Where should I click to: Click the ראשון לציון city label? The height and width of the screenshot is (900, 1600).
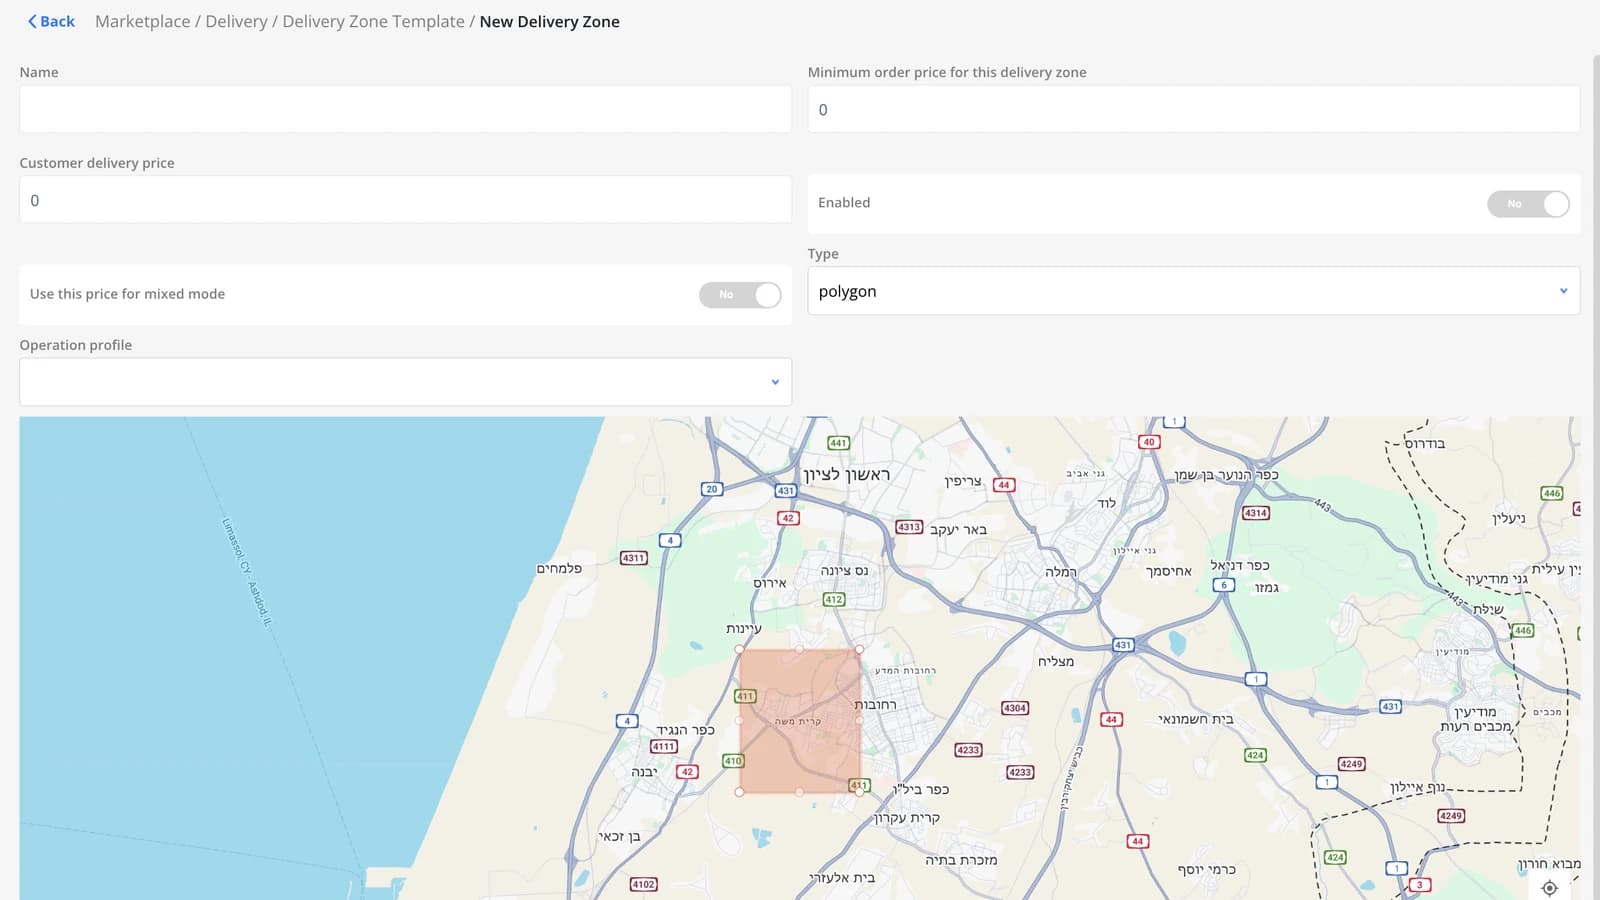click(846, 475)
